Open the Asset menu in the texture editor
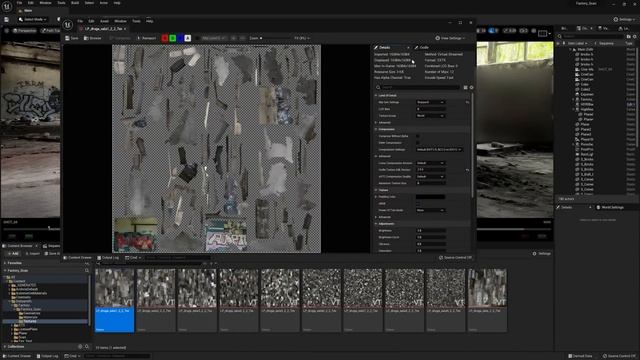 click(104, 21)
